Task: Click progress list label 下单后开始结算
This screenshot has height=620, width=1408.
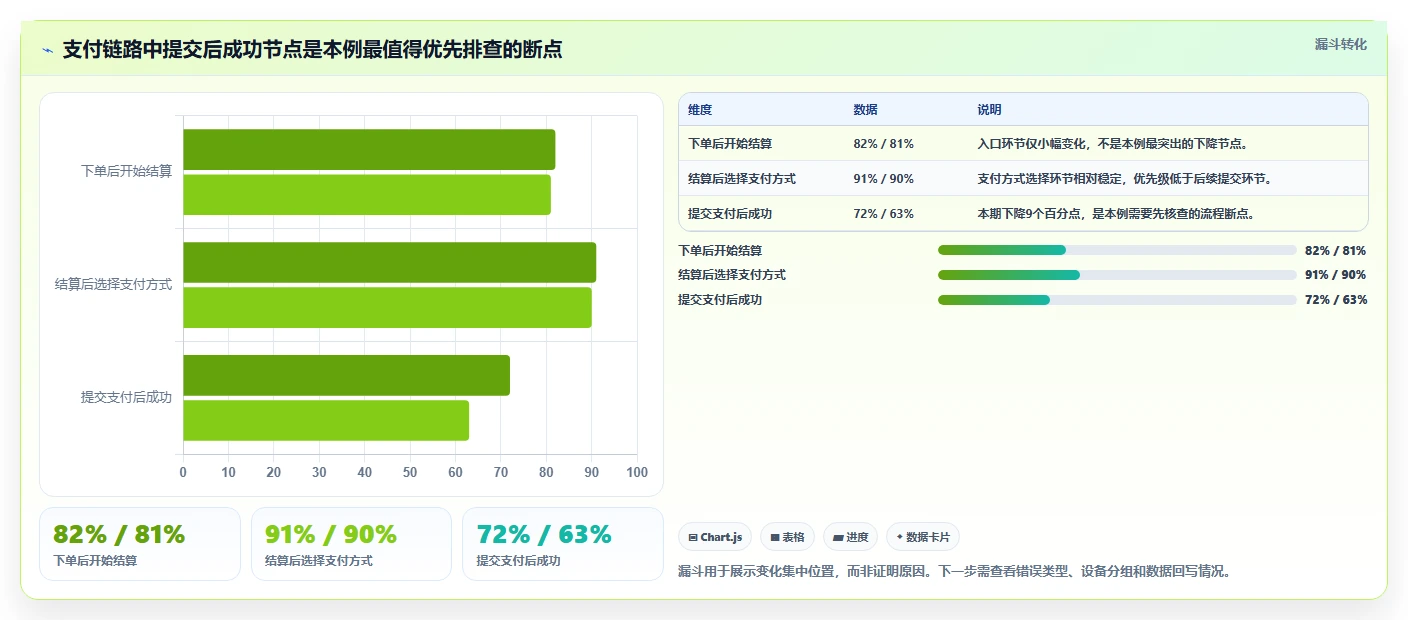Action: [x=720, y=251]
